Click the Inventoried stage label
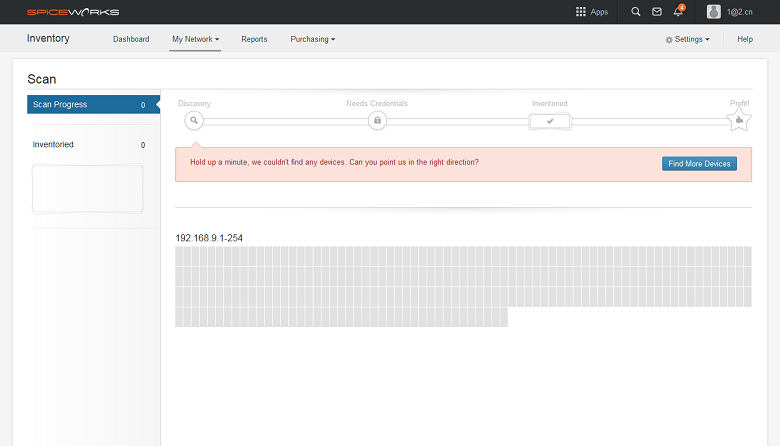Viewport: 780px width, 446px height. click(549, 103)
